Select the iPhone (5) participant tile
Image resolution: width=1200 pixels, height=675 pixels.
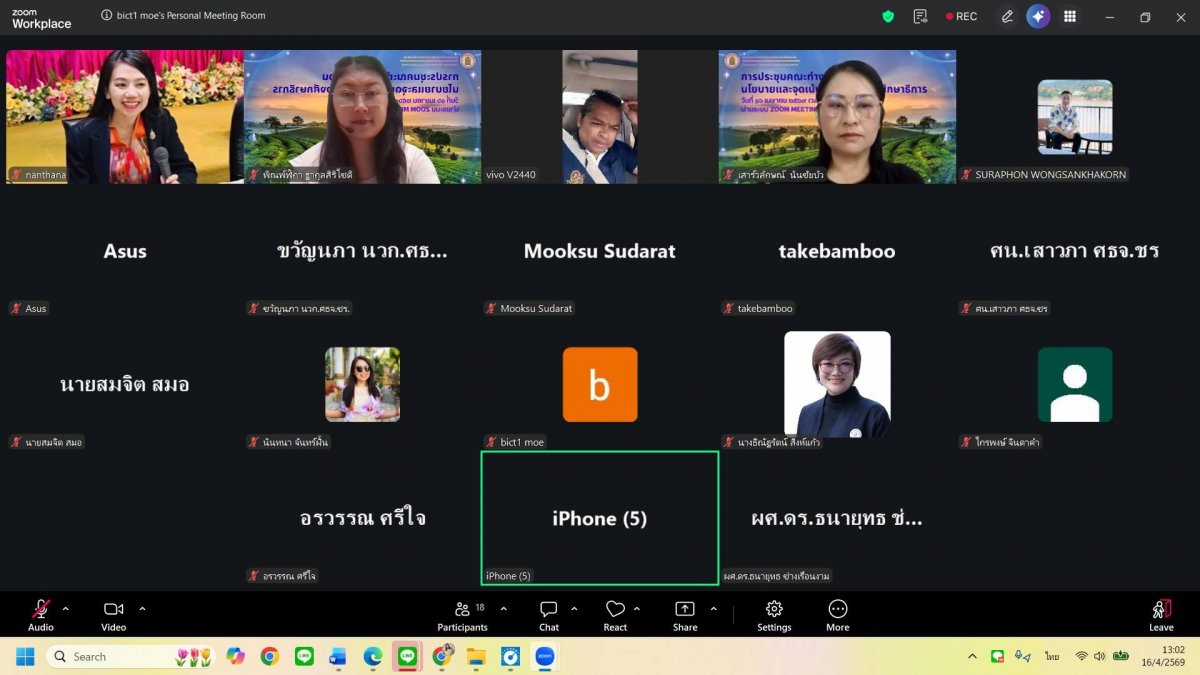point(600,518)
